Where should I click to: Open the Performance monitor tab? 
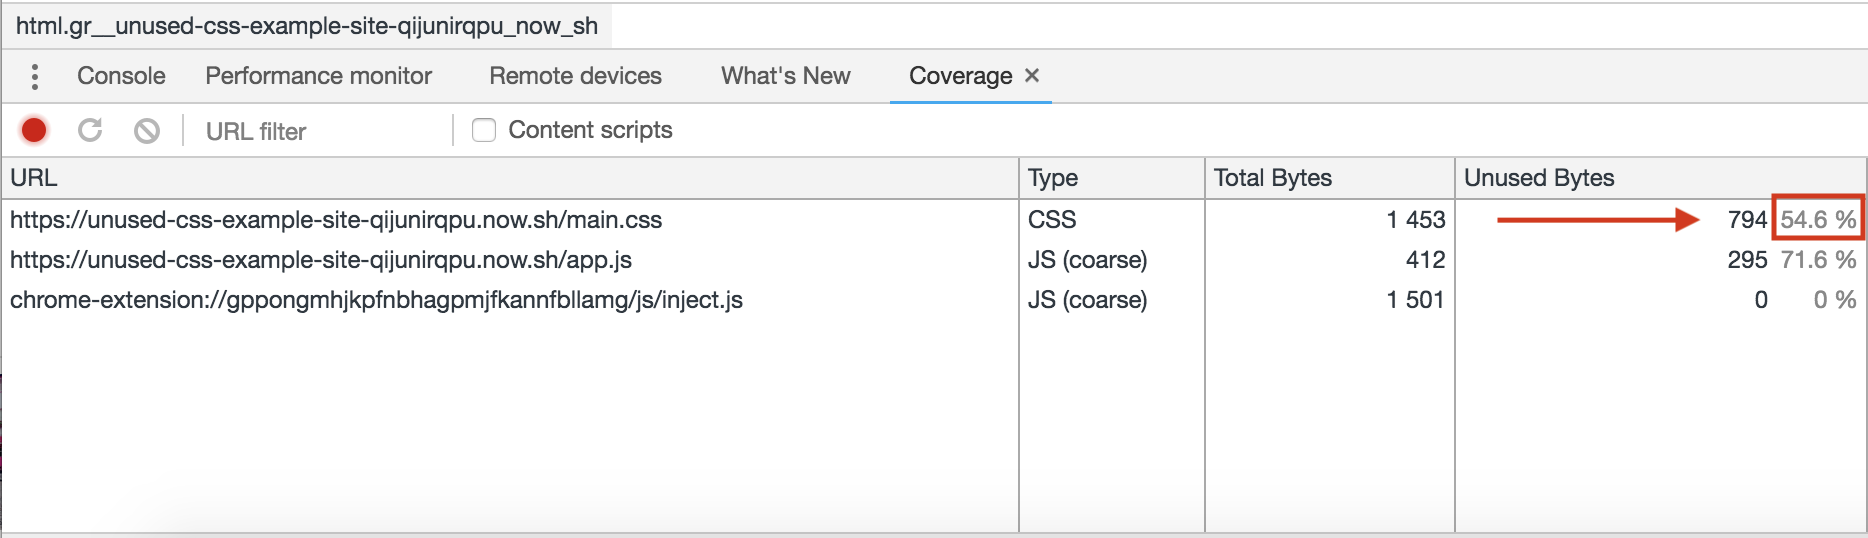coord(318,76)
